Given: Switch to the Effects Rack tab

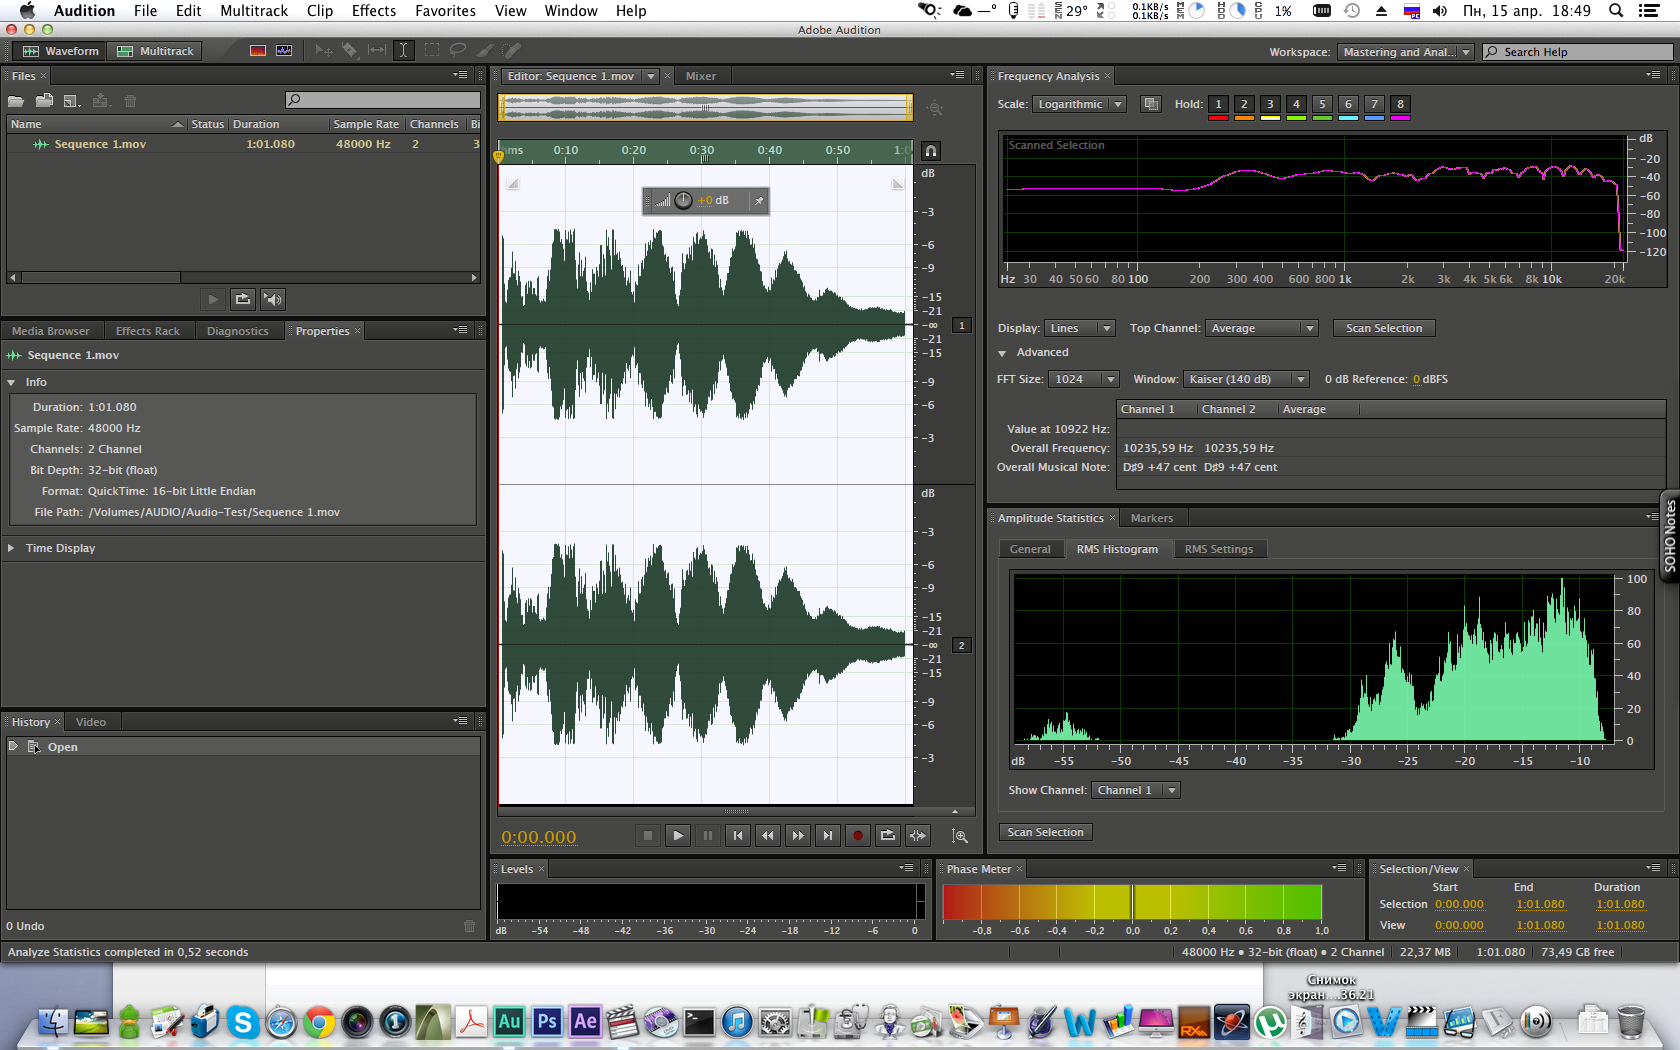Looking at the screenshot, I should pos(147,331).
